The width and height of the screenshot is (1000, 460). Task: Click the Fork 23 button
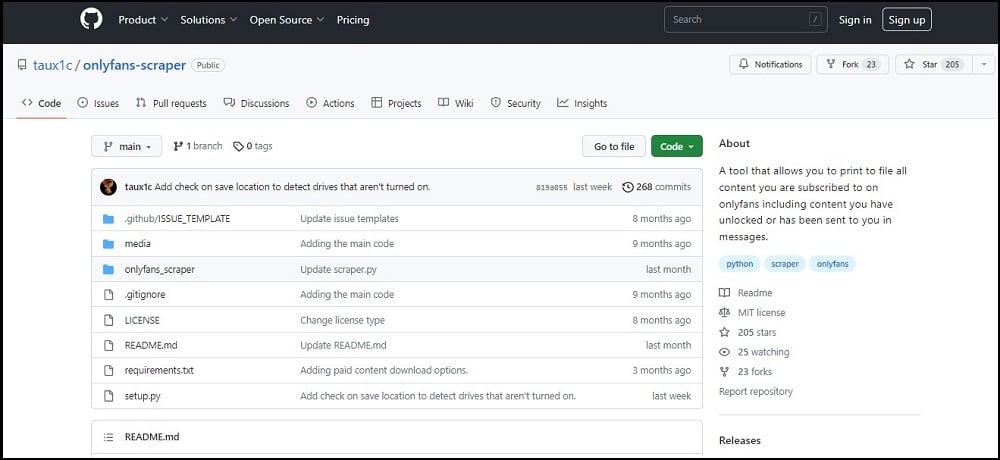853,64
